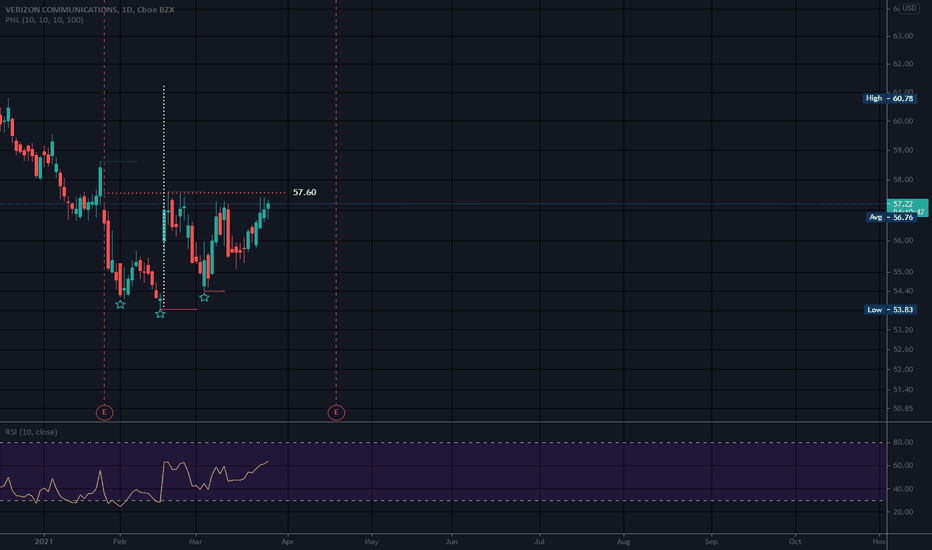
Task: Click the Mar label on time axis
Action: (196, 542)
